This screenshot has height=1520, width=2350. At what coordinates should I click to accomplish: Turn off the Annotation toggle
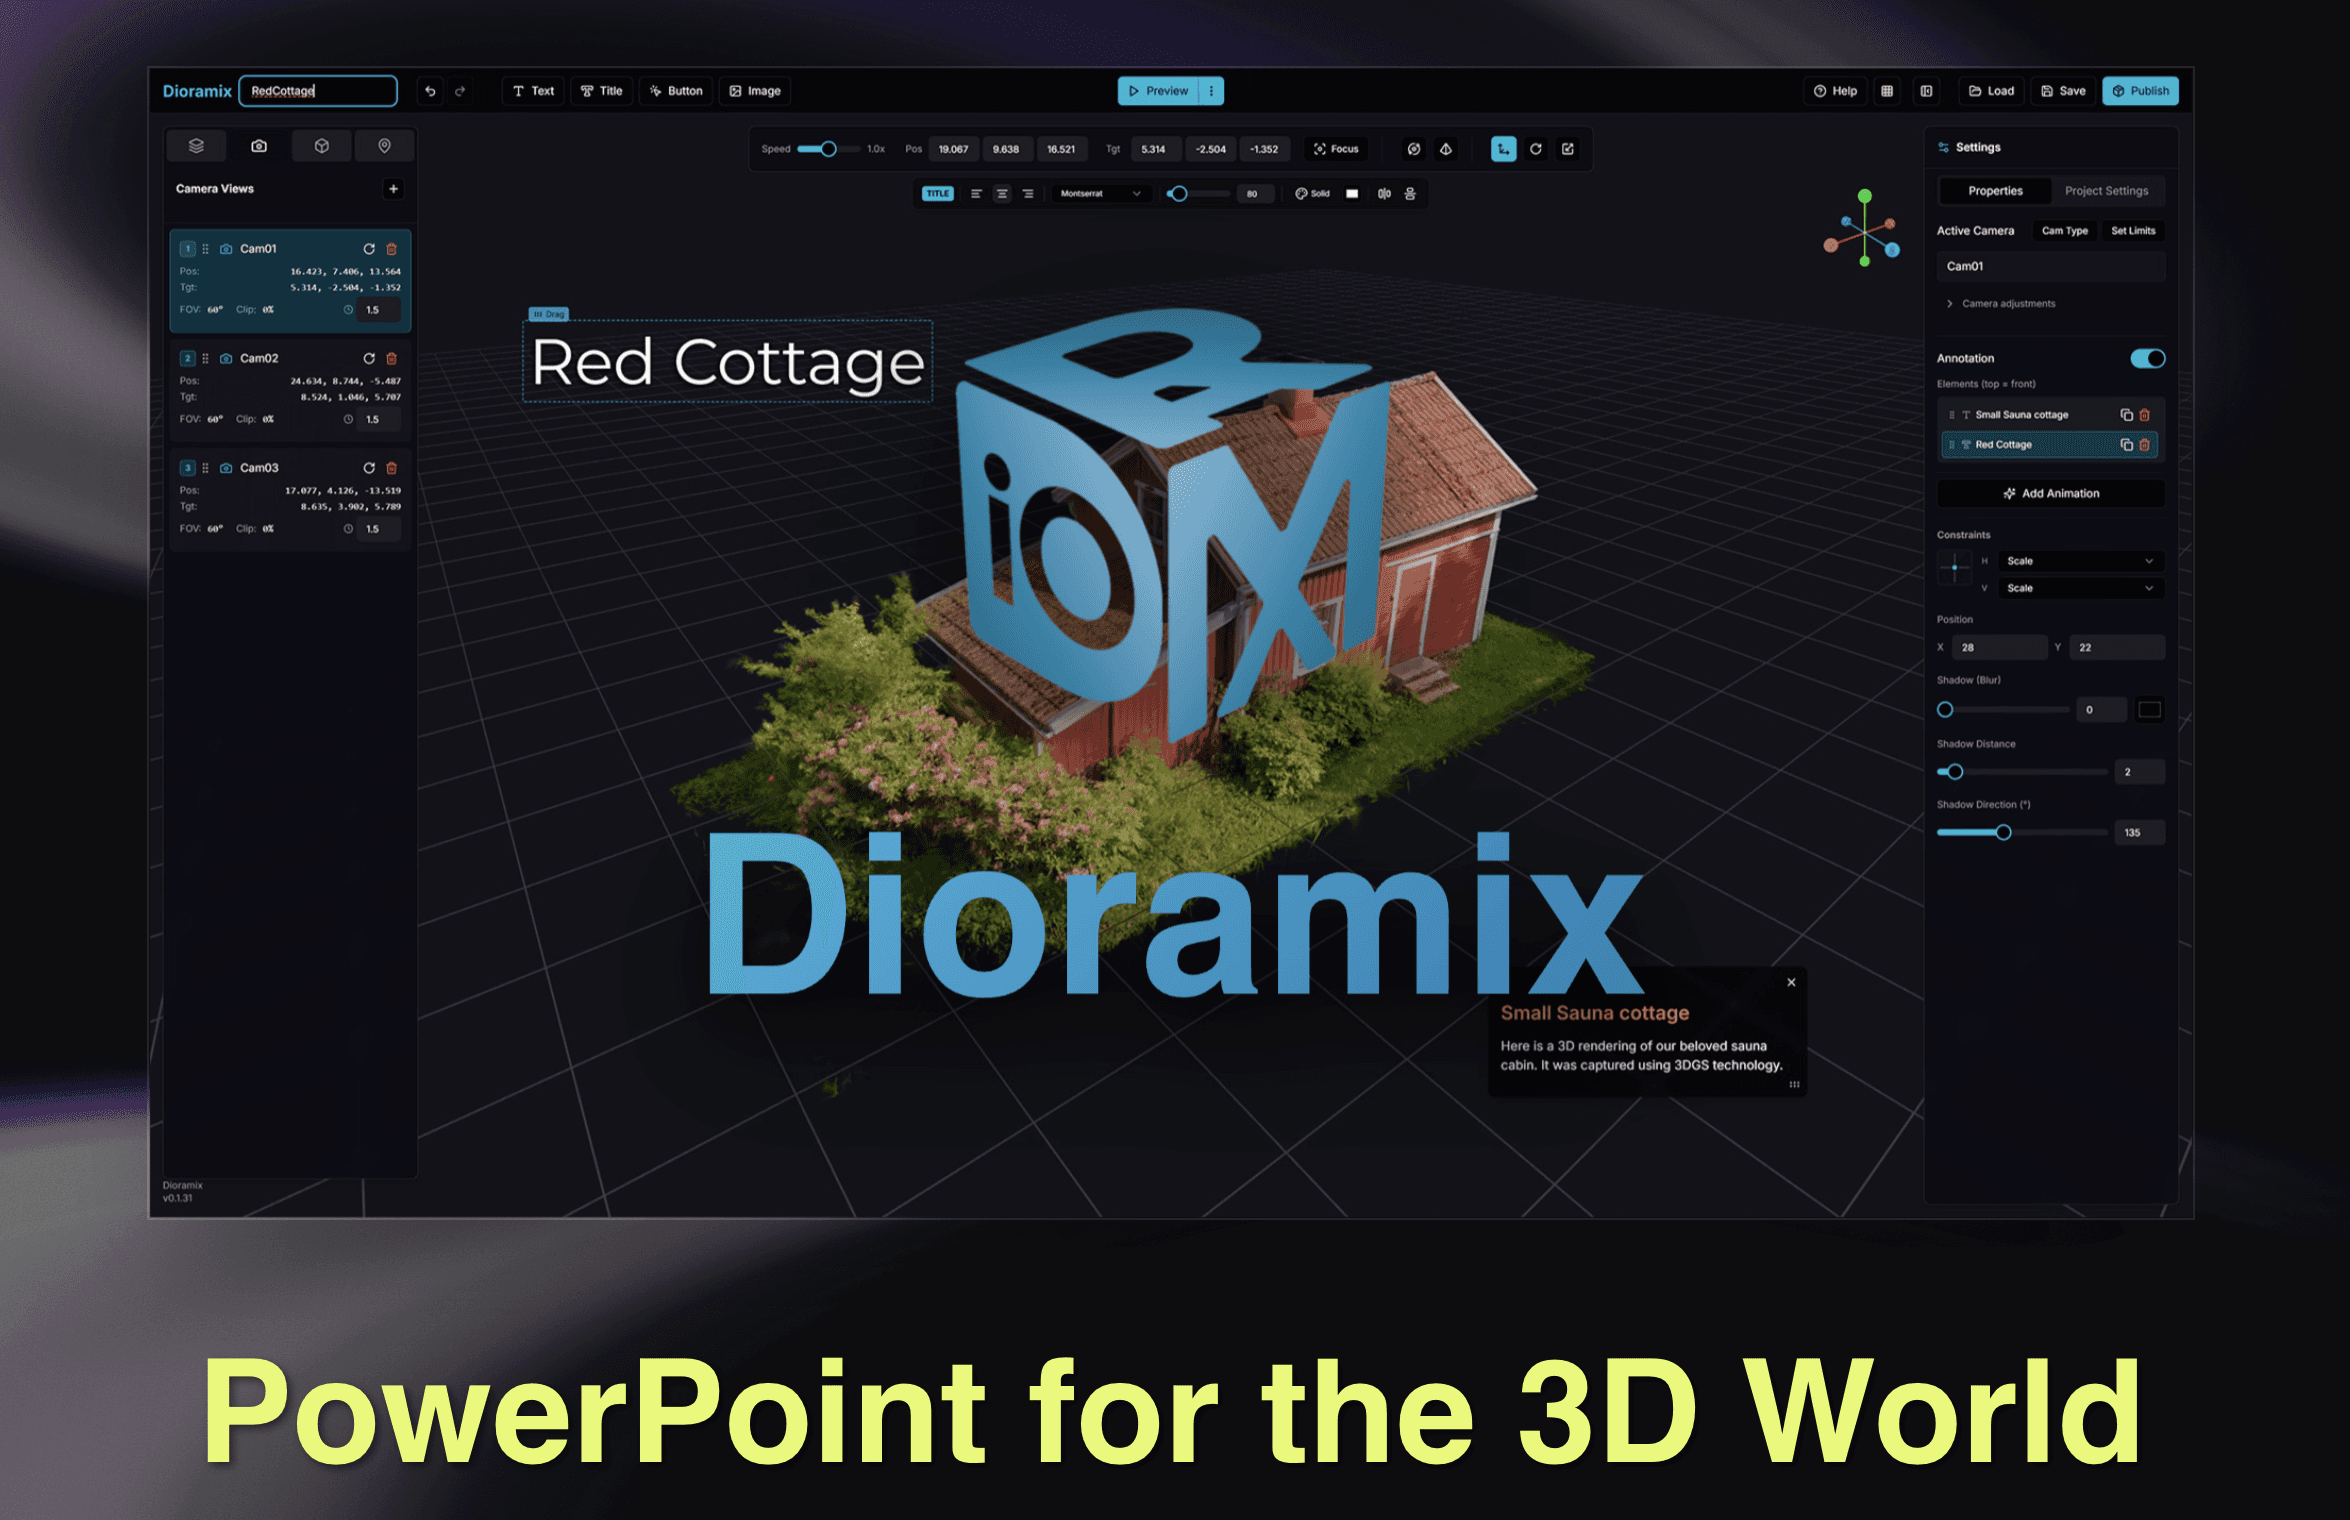click(x=2147, y=358)
